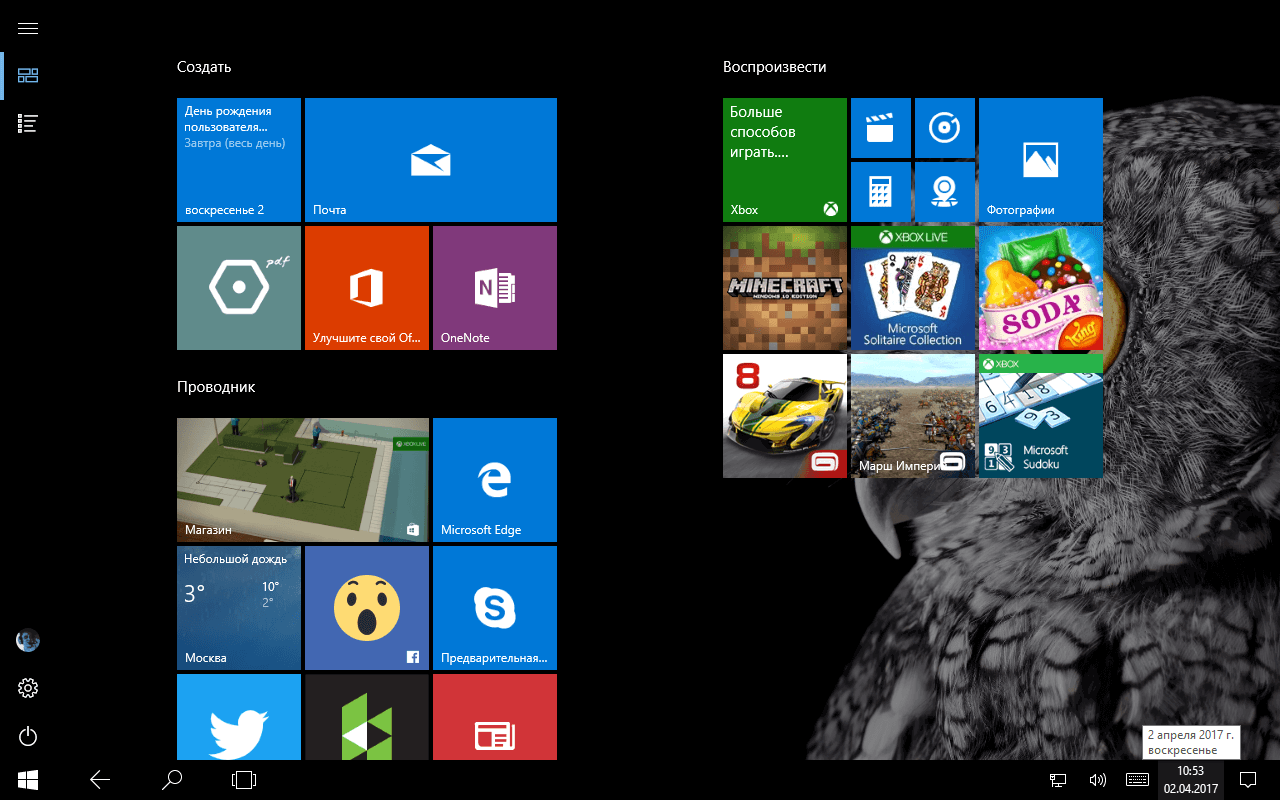The width and height of the screenshot is (1280, 800).
Task: Open the touch keyboard icon
Action: coord(1137,780)
